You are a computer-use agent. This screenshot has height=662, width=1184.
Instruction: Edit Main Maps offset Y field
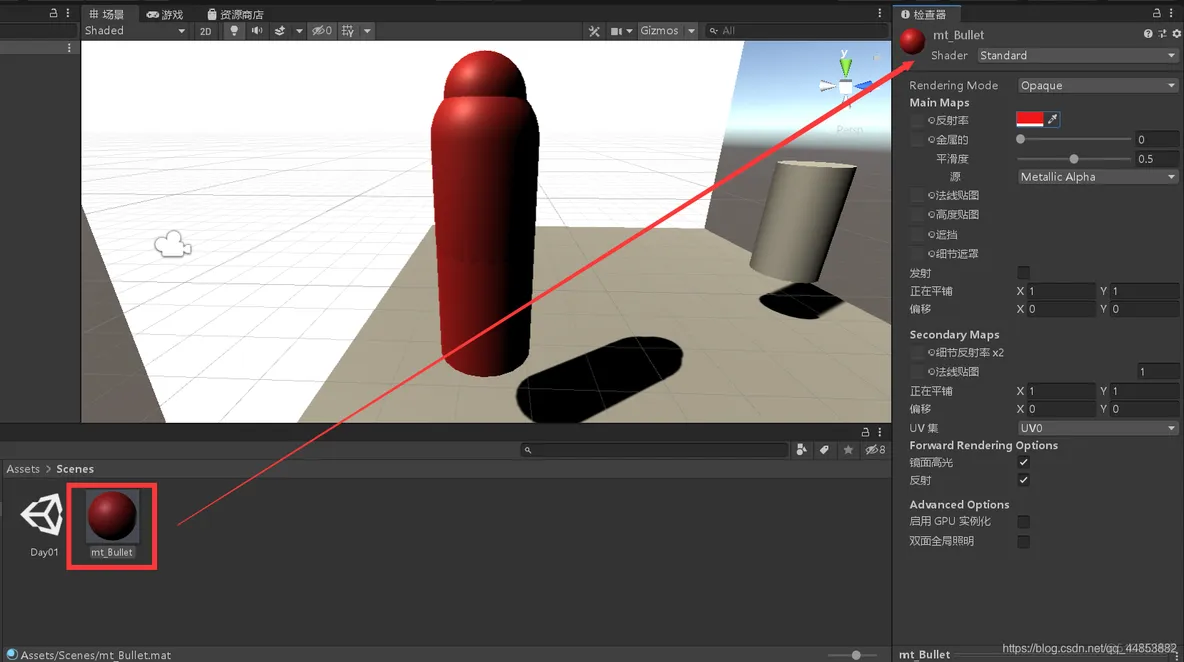[x=1144, y=309]
